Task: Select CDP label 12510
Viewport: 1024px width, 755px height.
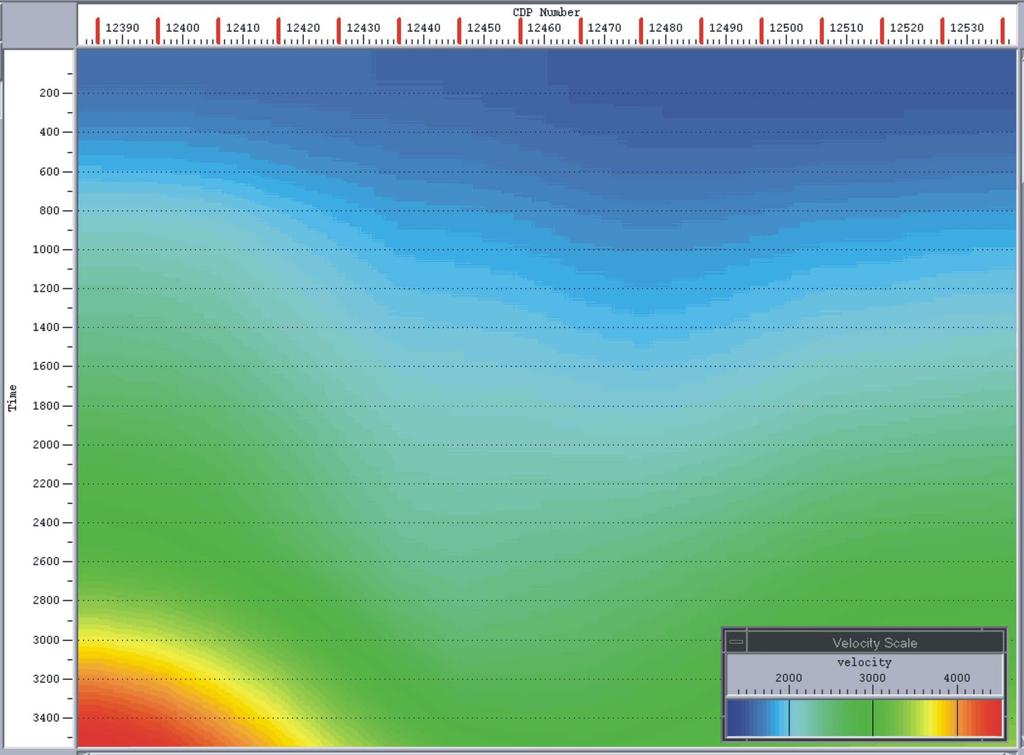Action: click(x=846, y=27)
